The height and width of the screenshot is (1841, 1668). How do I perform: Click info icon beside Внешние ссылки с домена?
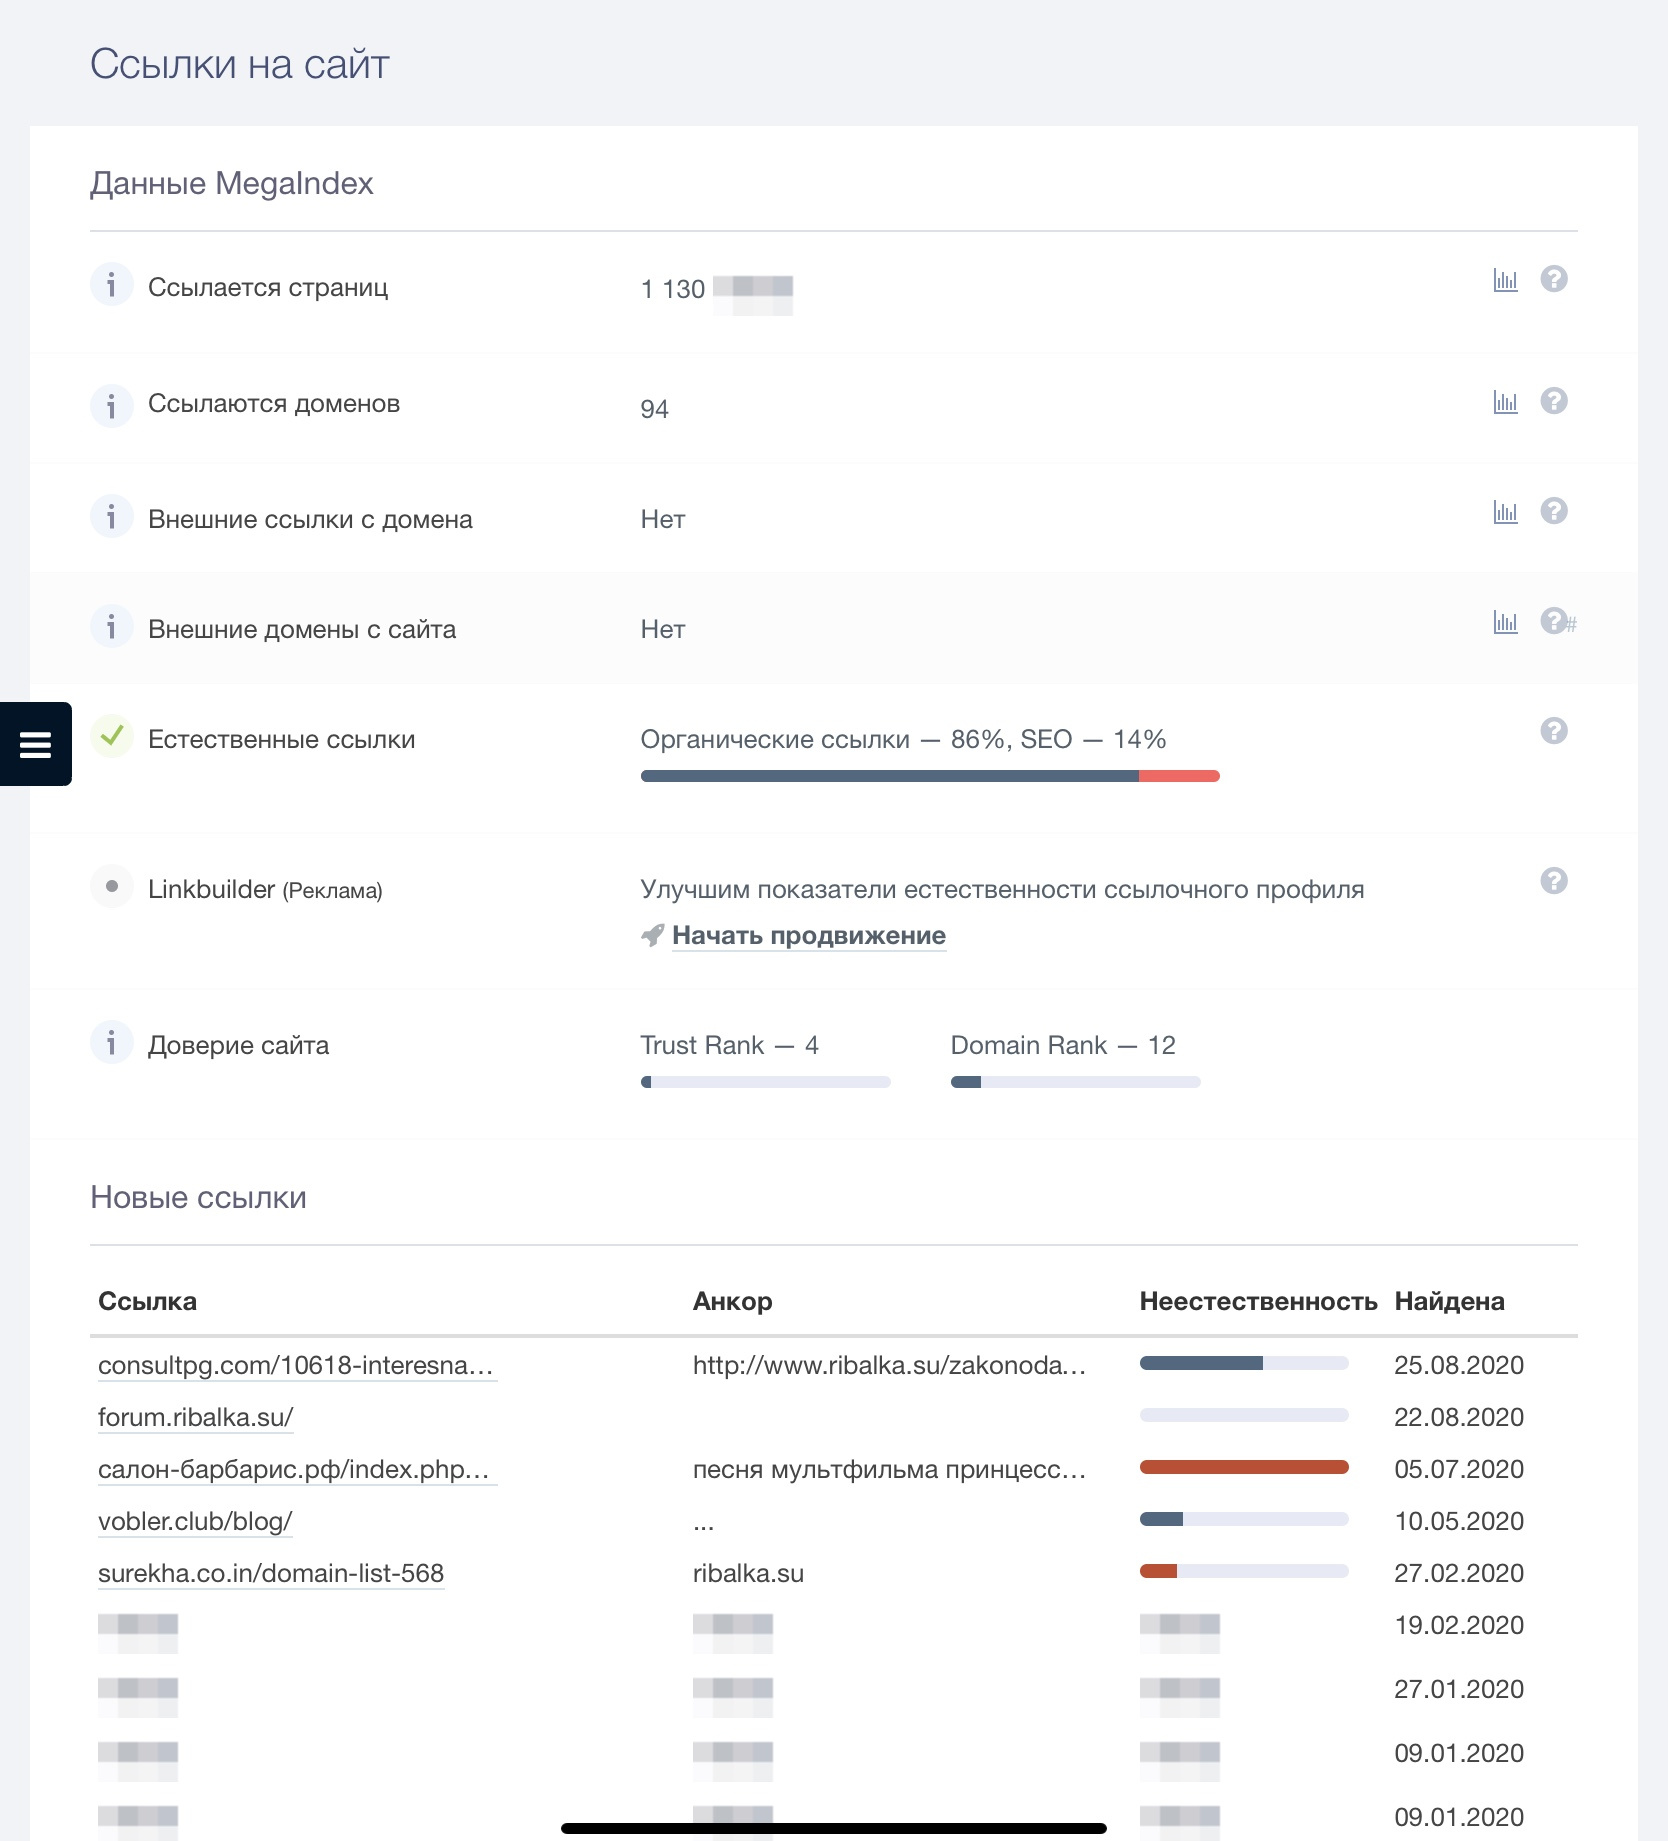coord(111,517)
